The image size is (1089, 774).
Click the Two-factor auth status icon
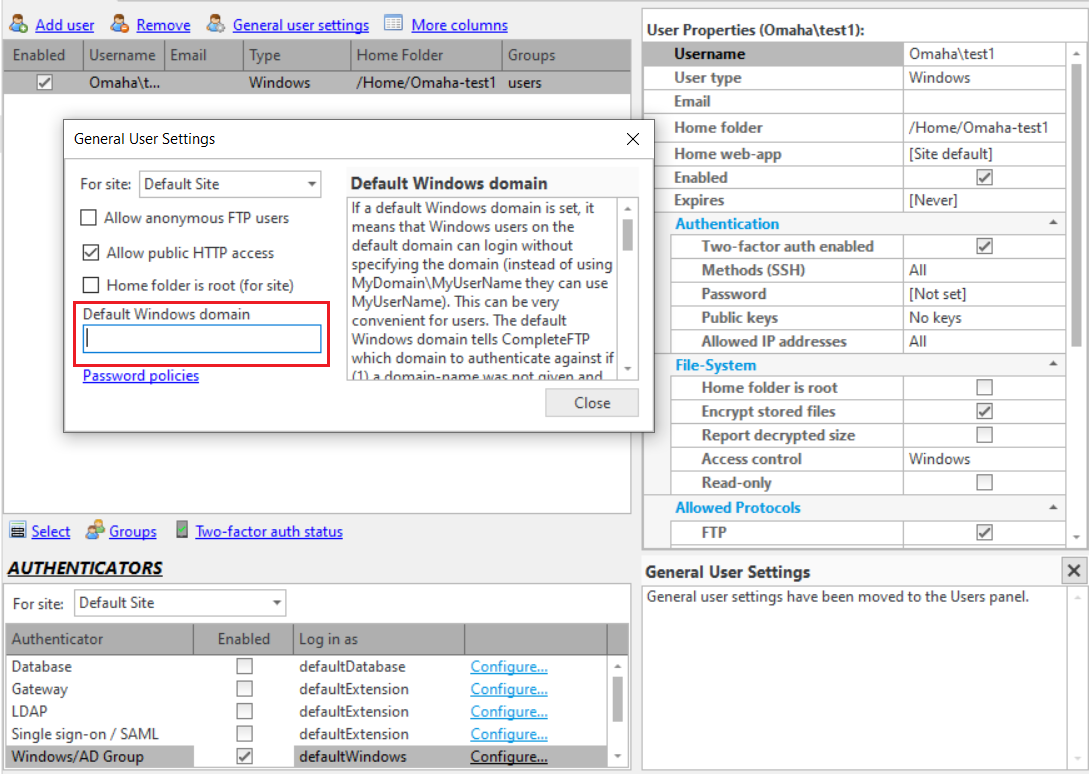(x=181, y=530)
